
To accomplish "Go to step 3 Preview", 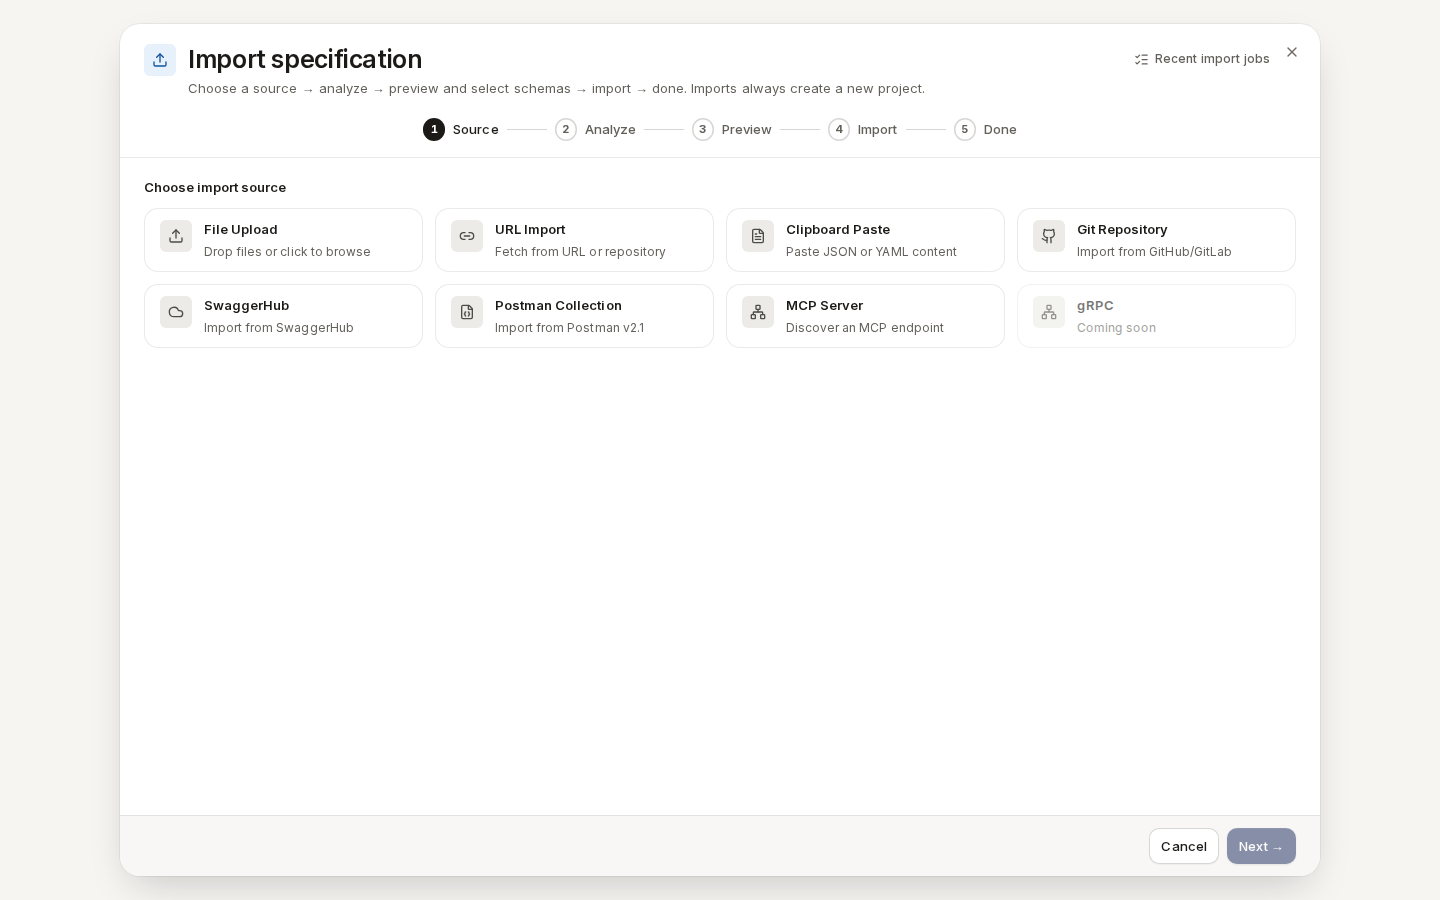I will pyautogui.click(x=732, y=129).
